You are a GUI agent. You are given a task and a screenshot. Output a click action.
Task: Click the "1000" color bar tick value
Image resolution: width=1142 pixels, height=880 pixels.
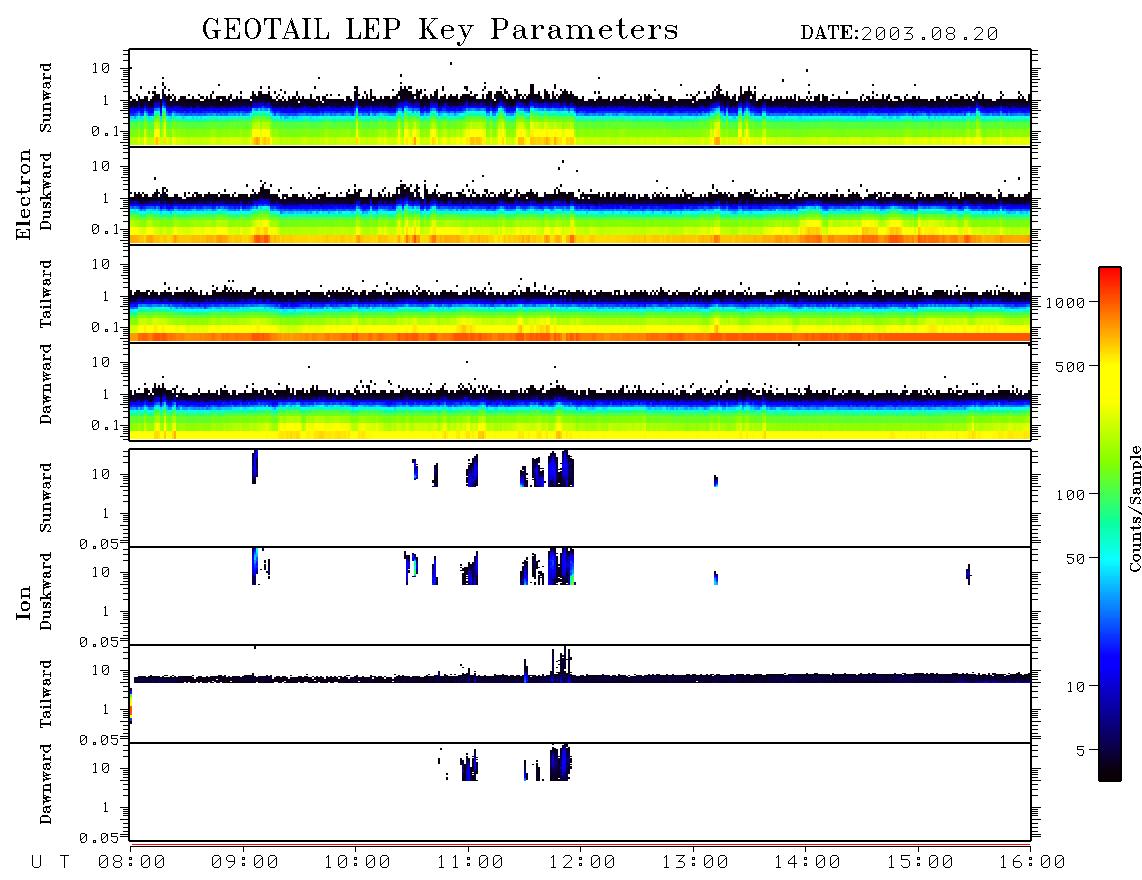click(x=1066, y=302)
